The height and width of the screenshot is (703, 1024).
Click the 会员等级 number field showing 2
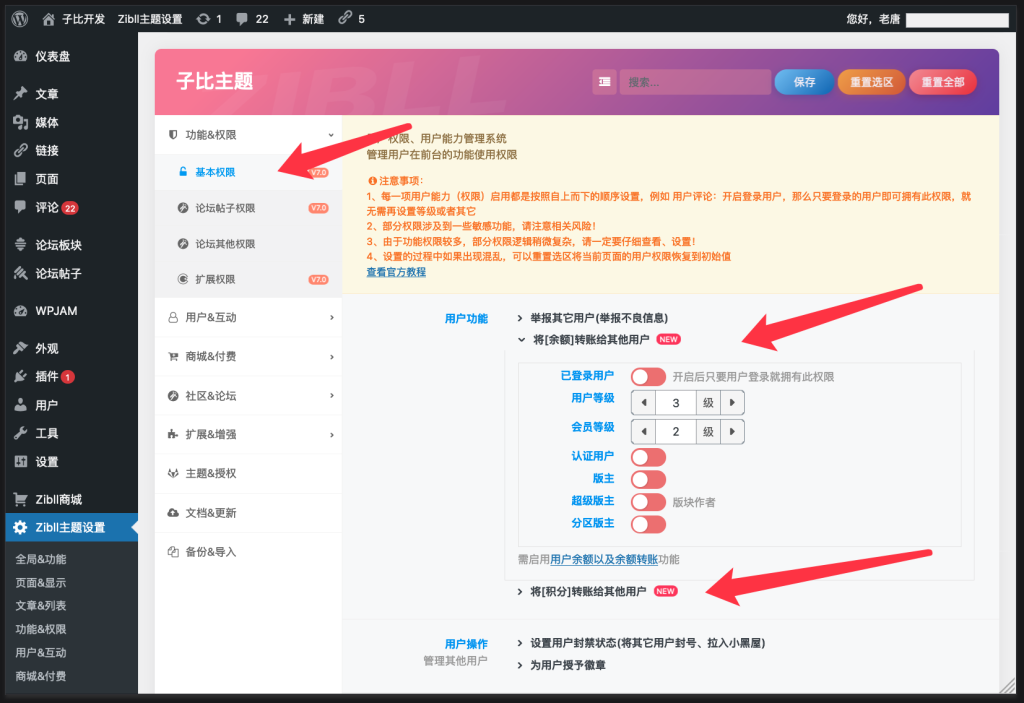pos(676,431)
